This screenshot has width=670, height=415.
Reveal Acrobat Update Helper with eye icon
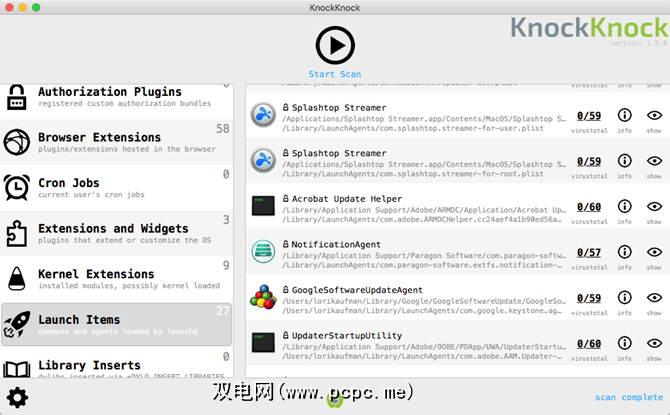coord(654,206)
